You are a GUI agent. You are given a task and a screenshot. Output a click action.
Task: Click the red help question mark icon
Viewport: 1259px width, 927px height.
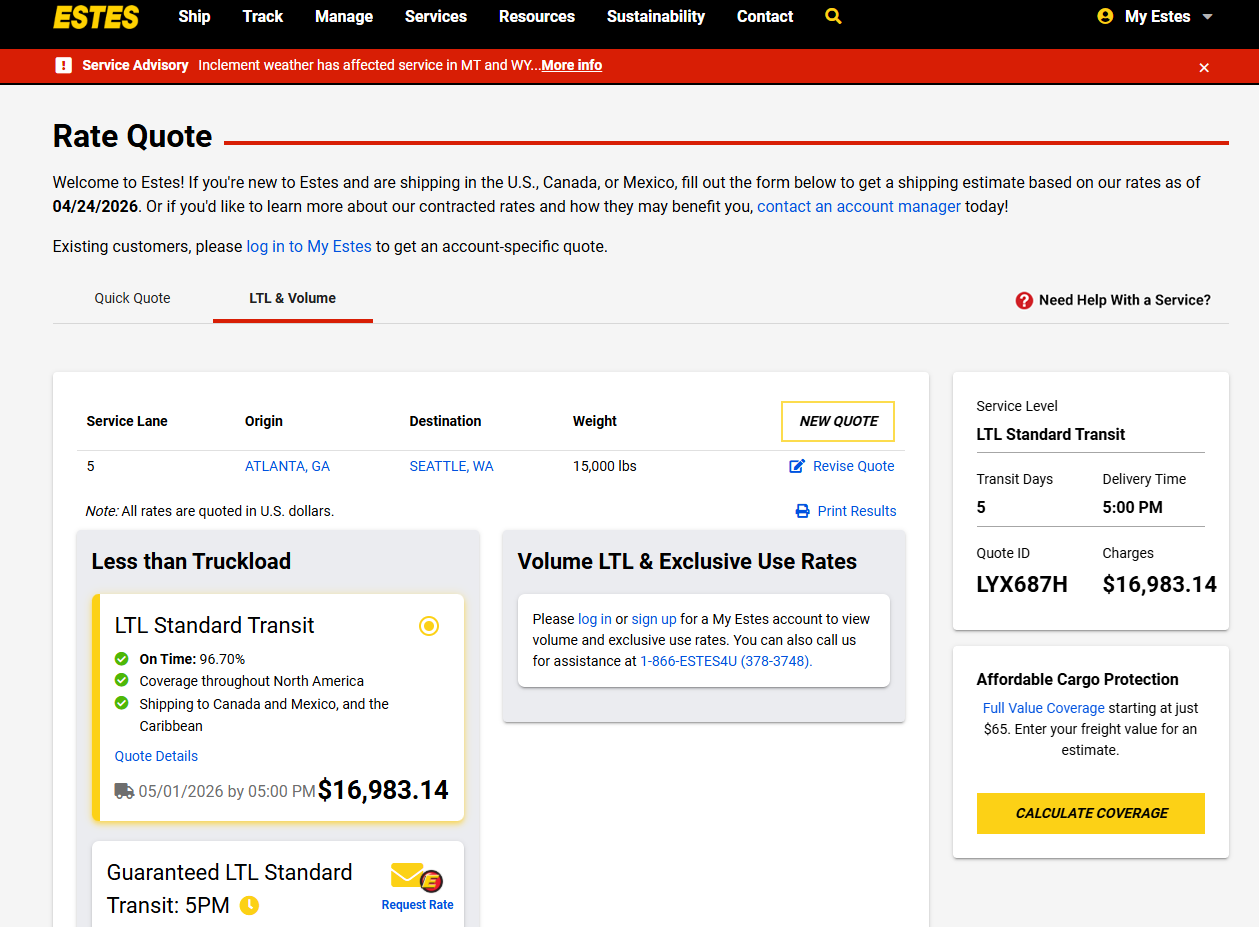[1024, 300]
